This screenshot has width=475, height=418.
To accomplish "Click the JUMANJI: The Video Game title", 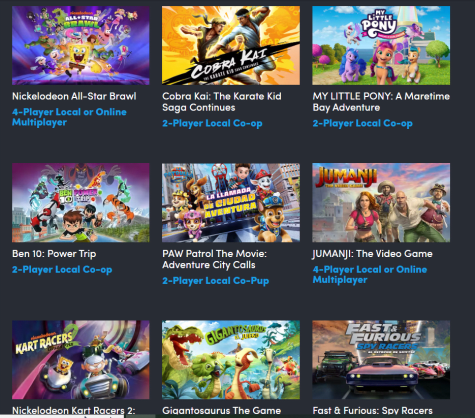I will coord(372,254).
